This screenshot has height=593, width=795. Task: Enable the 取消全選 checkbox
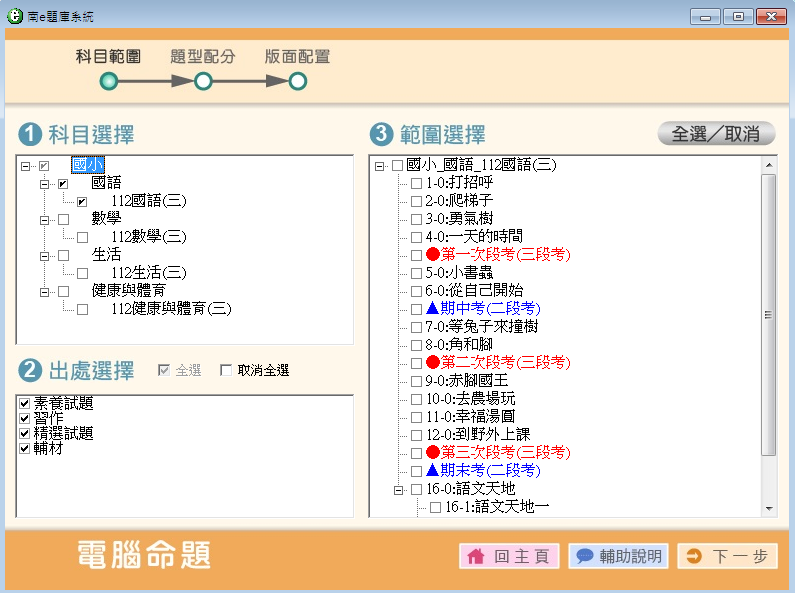(225, 370)
